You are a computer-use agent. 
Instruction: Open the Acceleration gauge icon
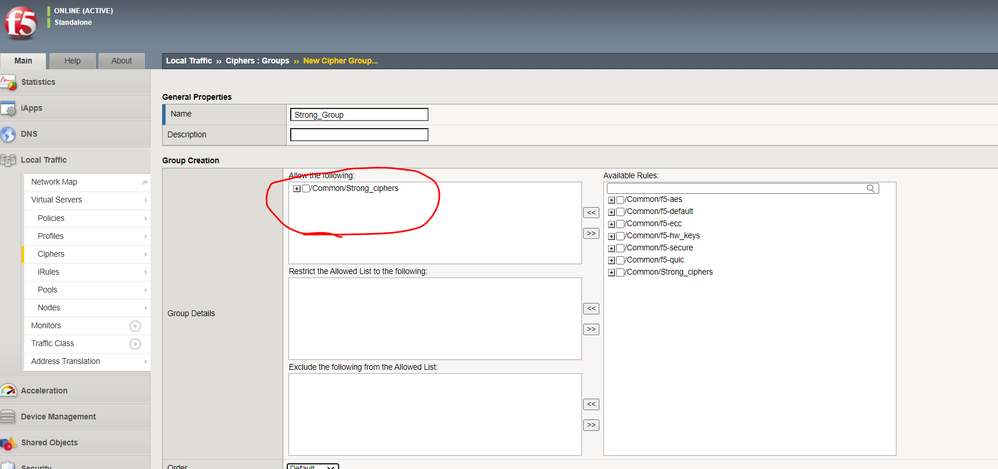[8, 391]
